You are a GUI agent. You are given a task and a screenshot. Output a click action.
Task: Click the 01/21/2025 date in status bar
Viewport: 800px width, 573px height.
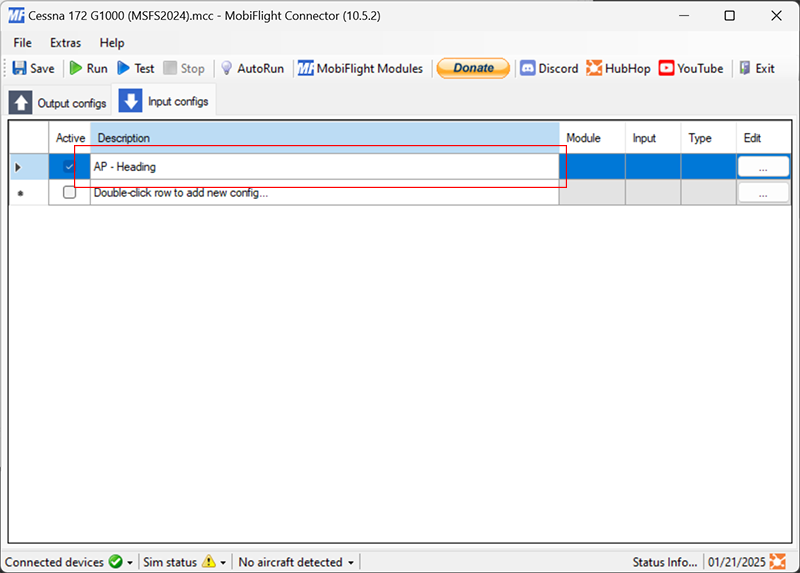coord(737,562)
